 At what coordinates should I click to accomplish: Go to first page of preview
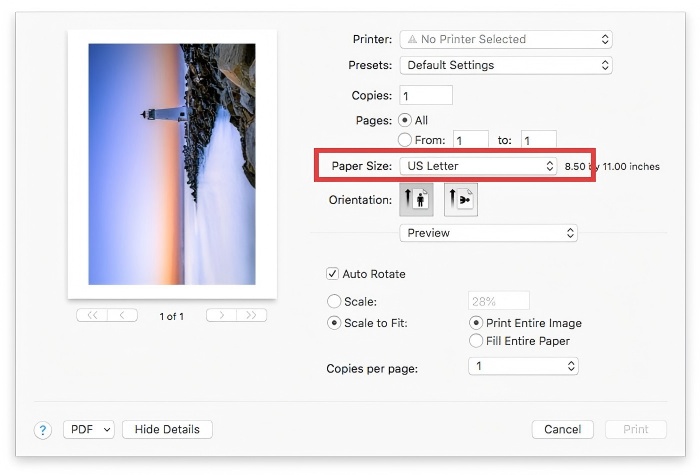pyautogui.click(x=92, y=315)
